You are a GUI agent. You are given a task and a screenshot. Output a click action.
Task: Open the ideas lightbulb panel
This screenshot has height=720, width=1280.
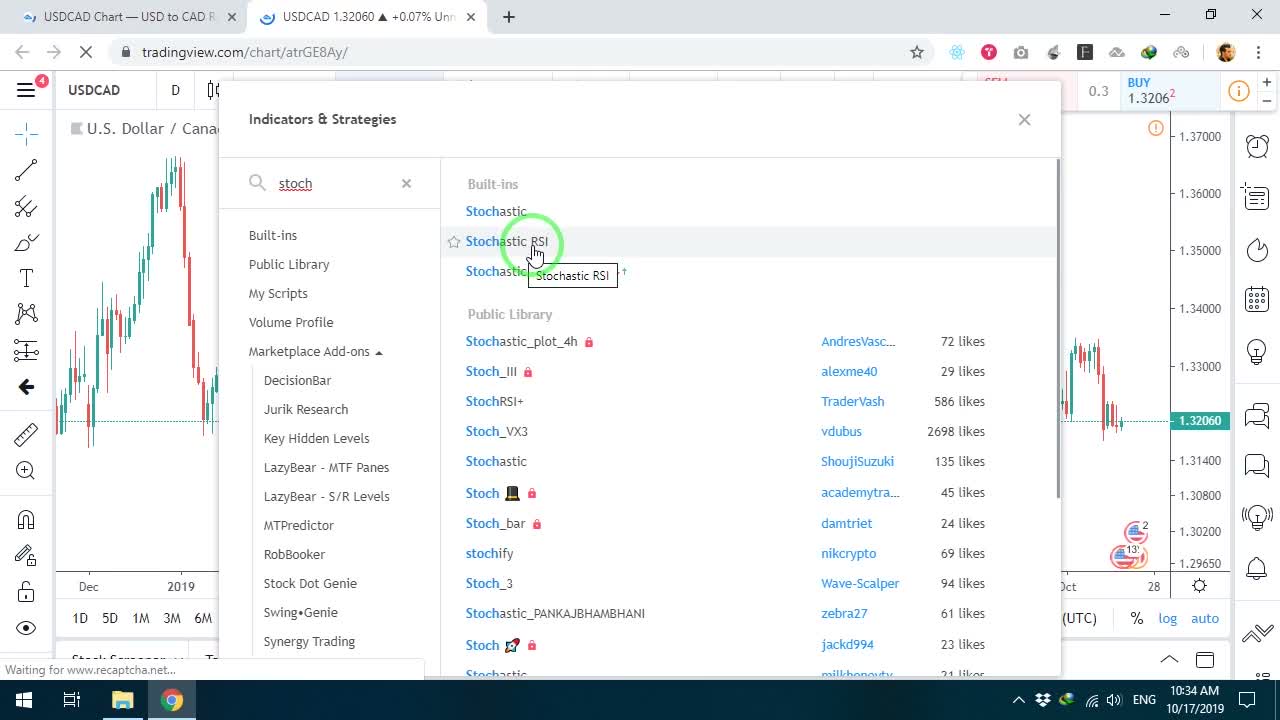pos(1257,352)
